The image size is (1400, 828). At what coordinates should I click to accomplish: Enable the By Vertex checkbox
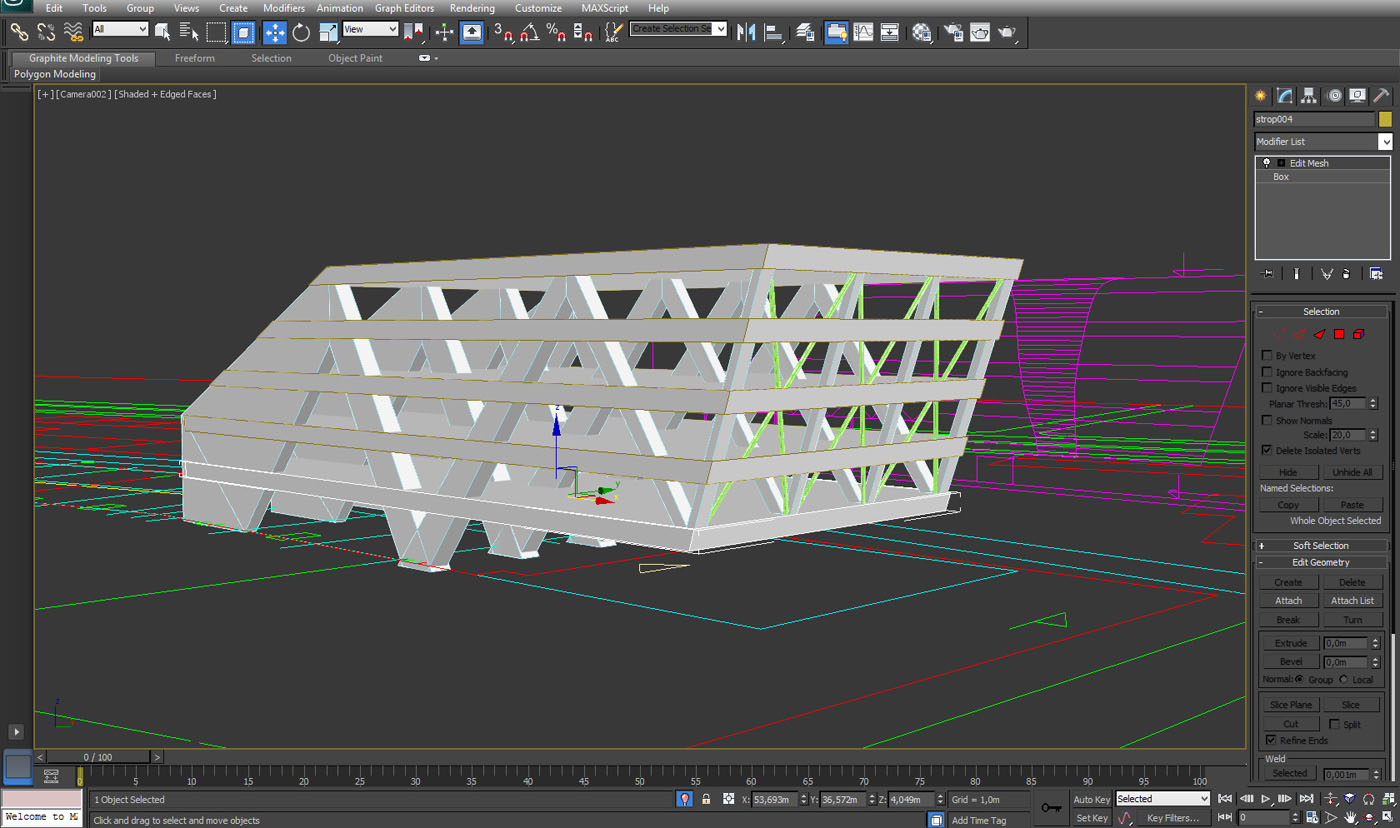[x=1267, y=356]
